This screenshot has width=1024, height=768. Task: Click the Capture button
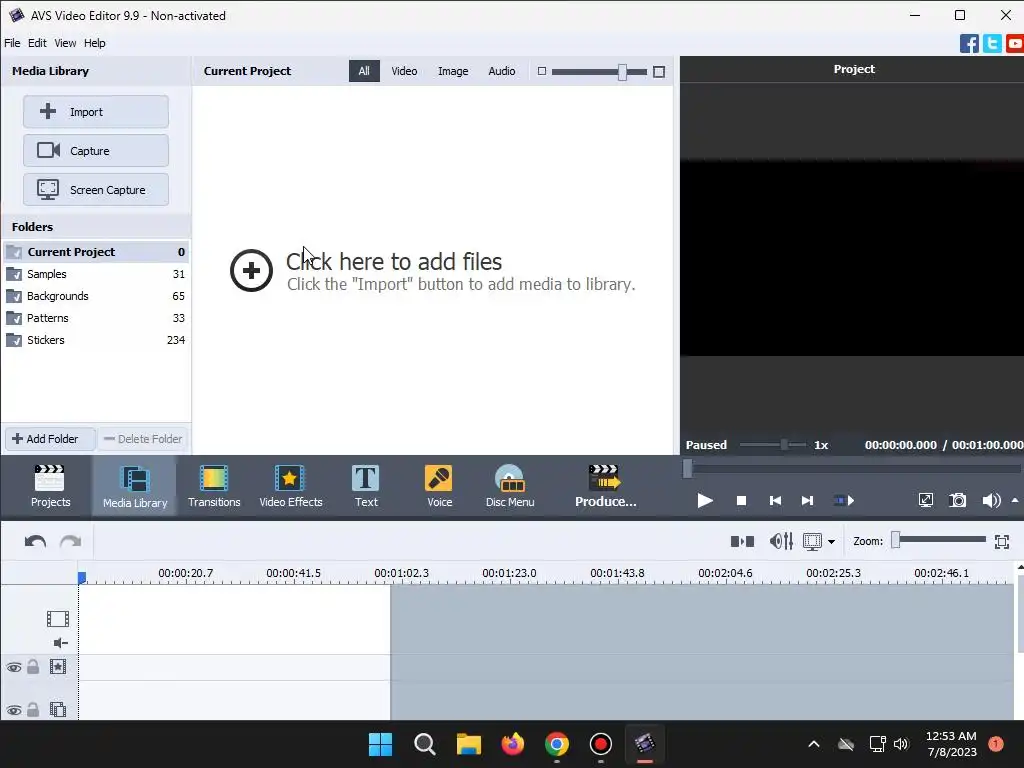96,151
